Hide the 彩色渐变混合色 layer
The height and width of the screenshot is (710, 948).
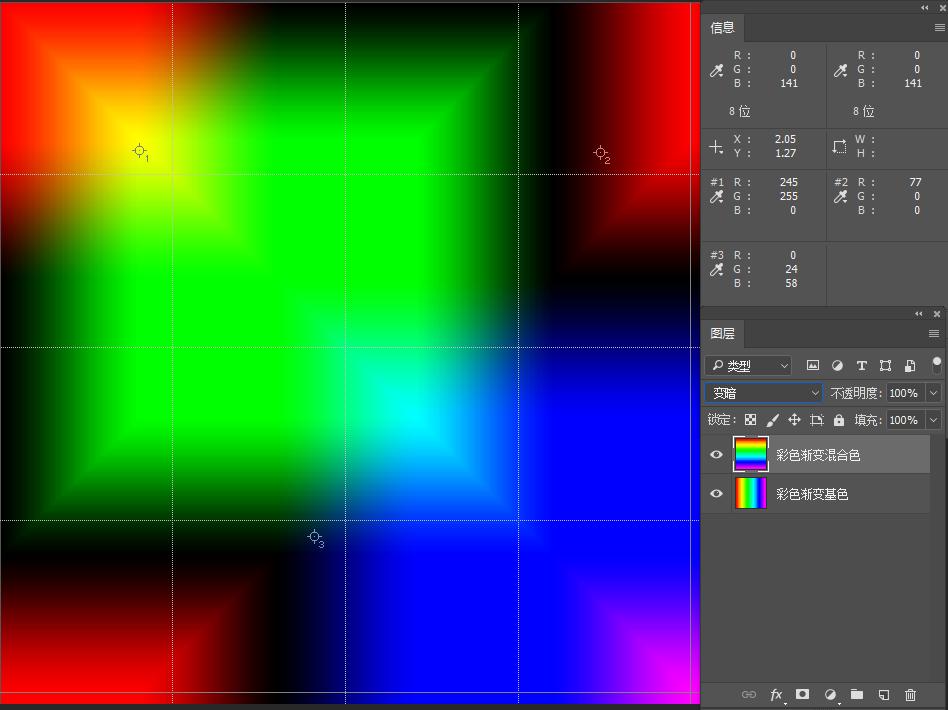tap(716, 455)
